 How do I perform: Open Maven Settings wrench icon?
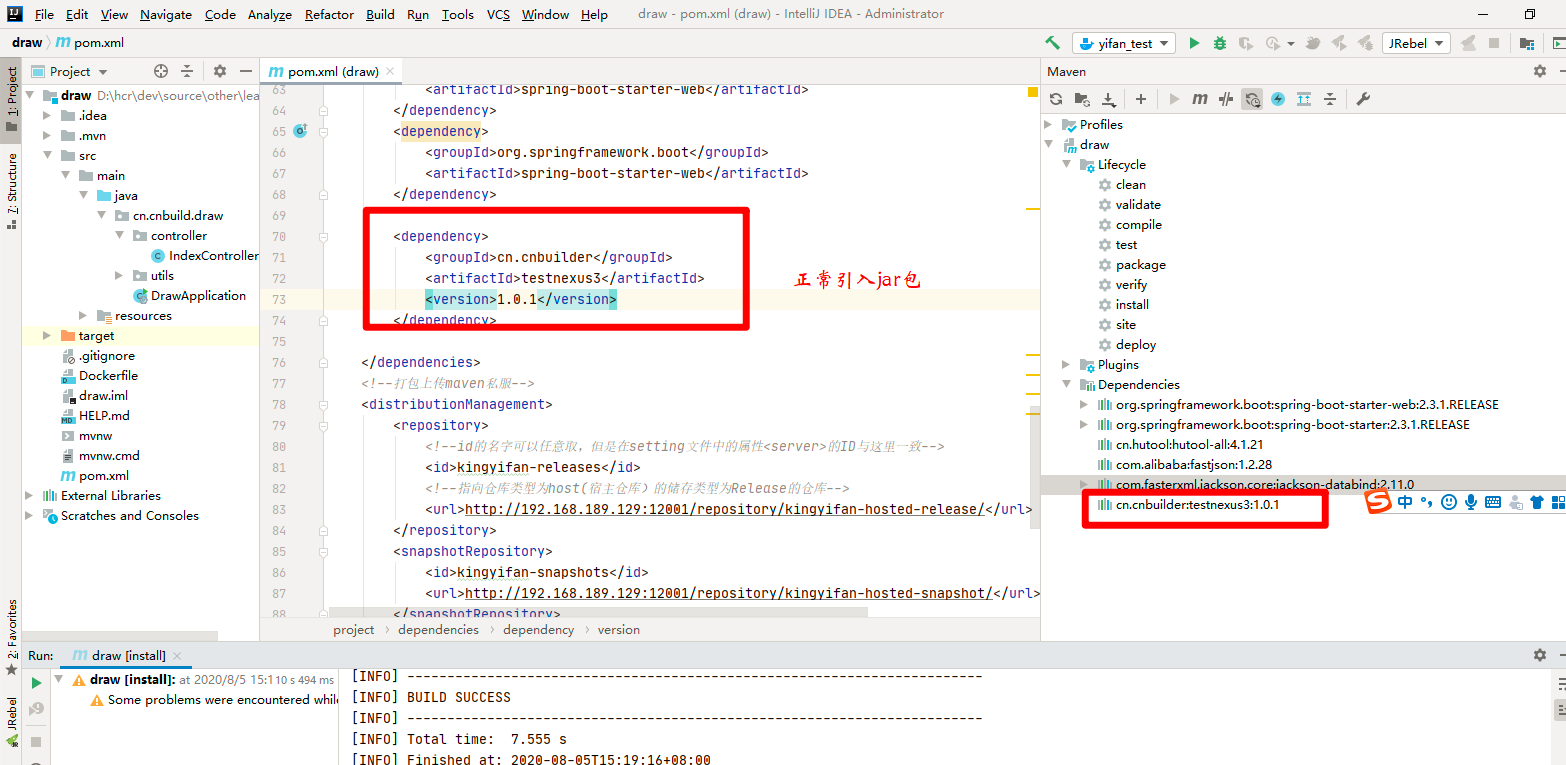point(1363,99)
